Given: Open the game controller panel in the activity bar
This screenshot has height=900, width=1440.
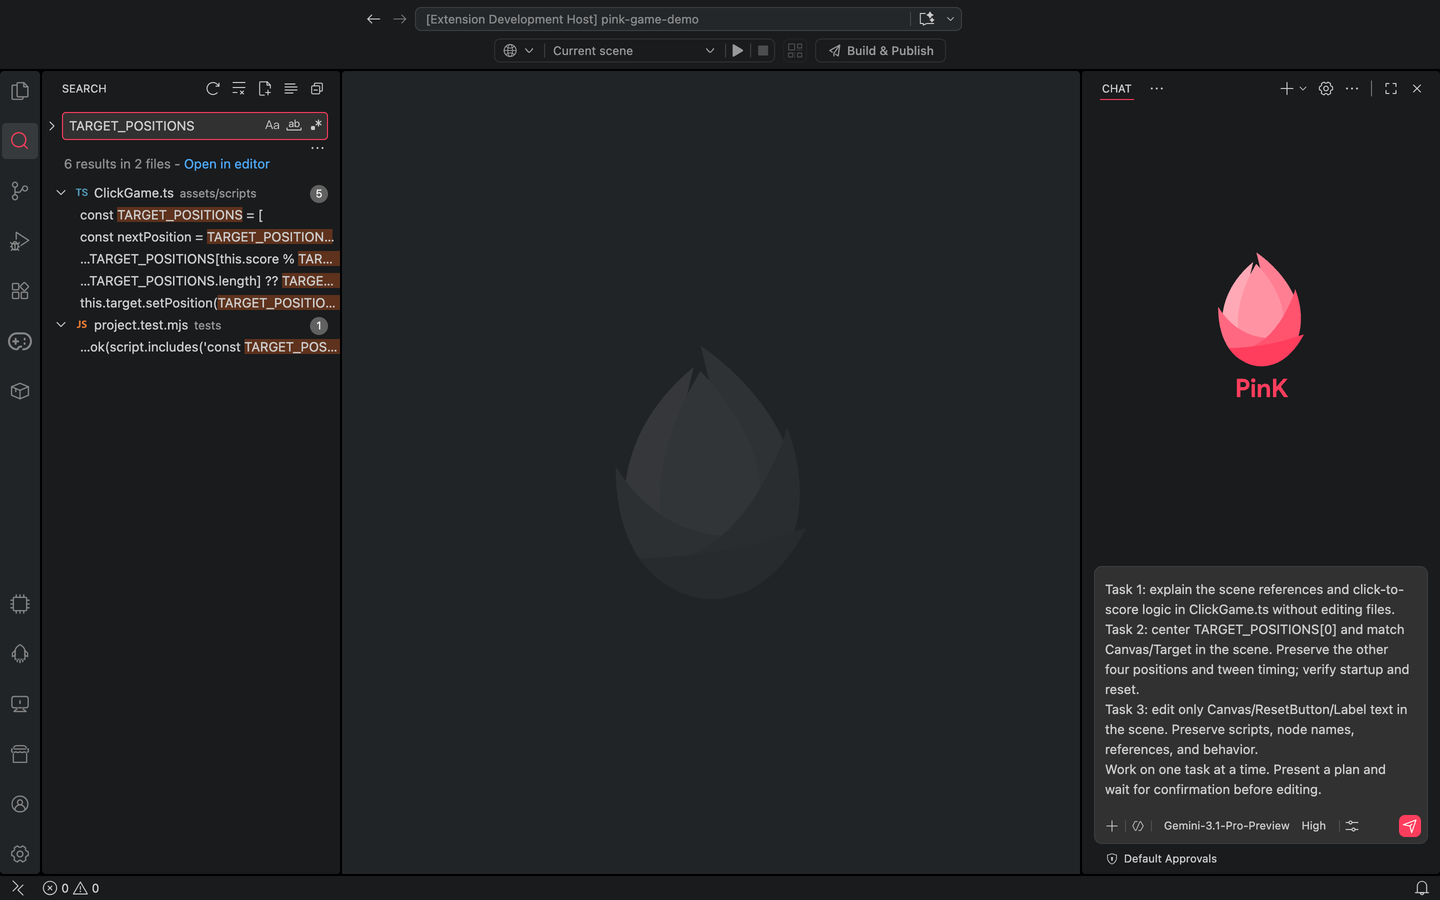Looking at the screenshot, I should click(20, 341).
